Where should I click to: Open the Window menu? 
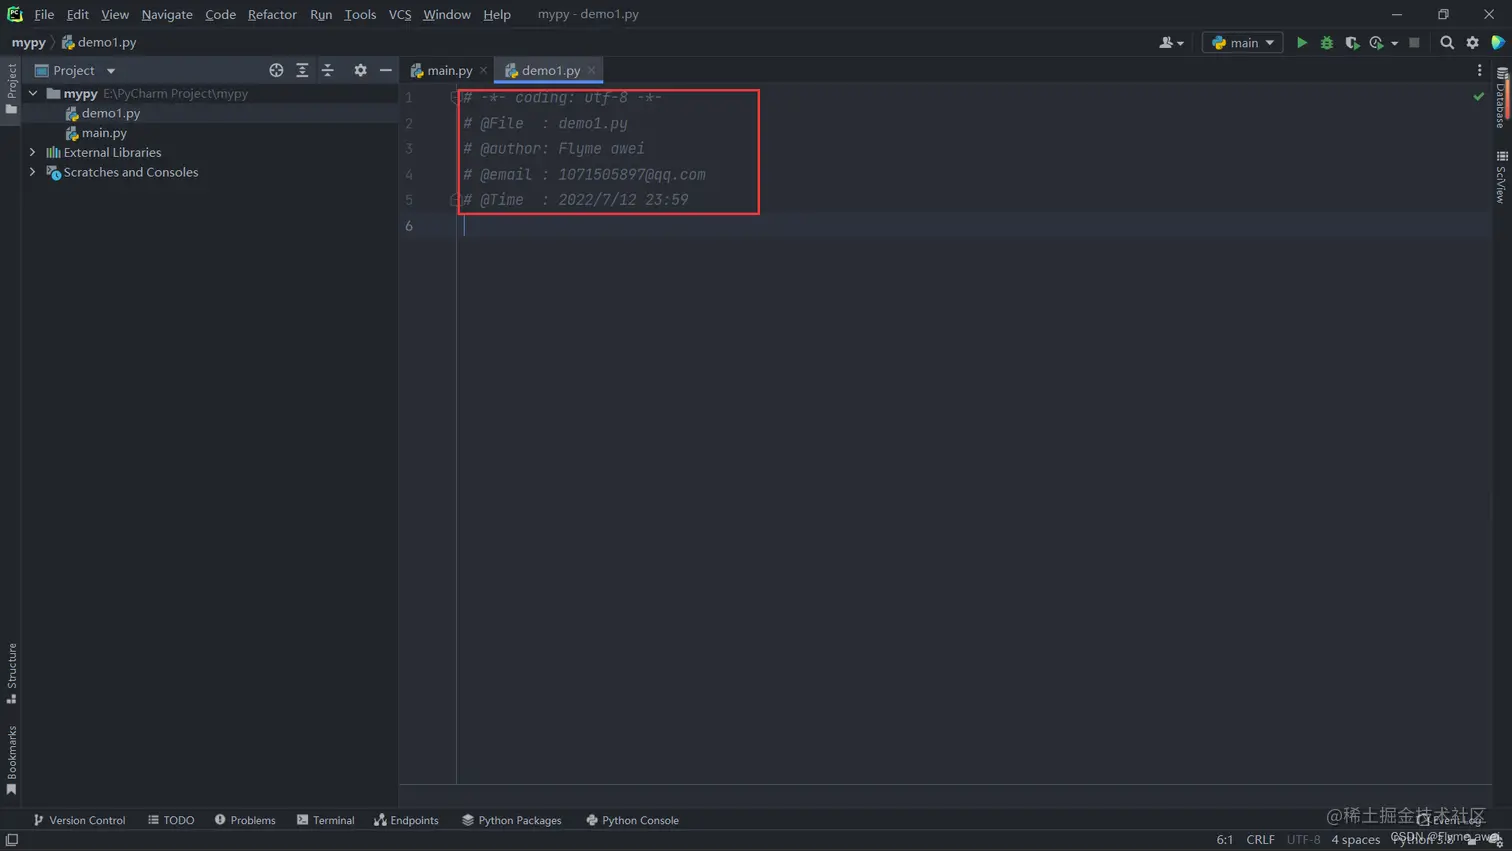(446, 14)
